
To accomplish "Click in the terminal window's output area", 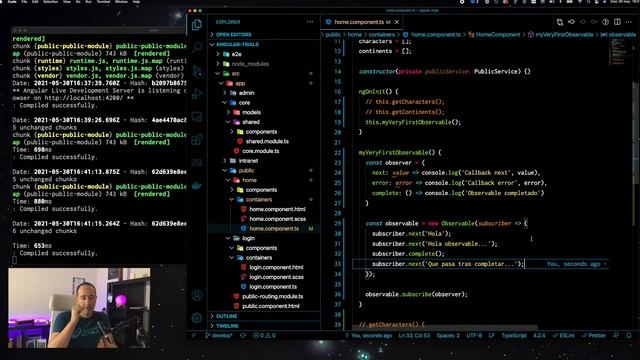I will point(99,149).
